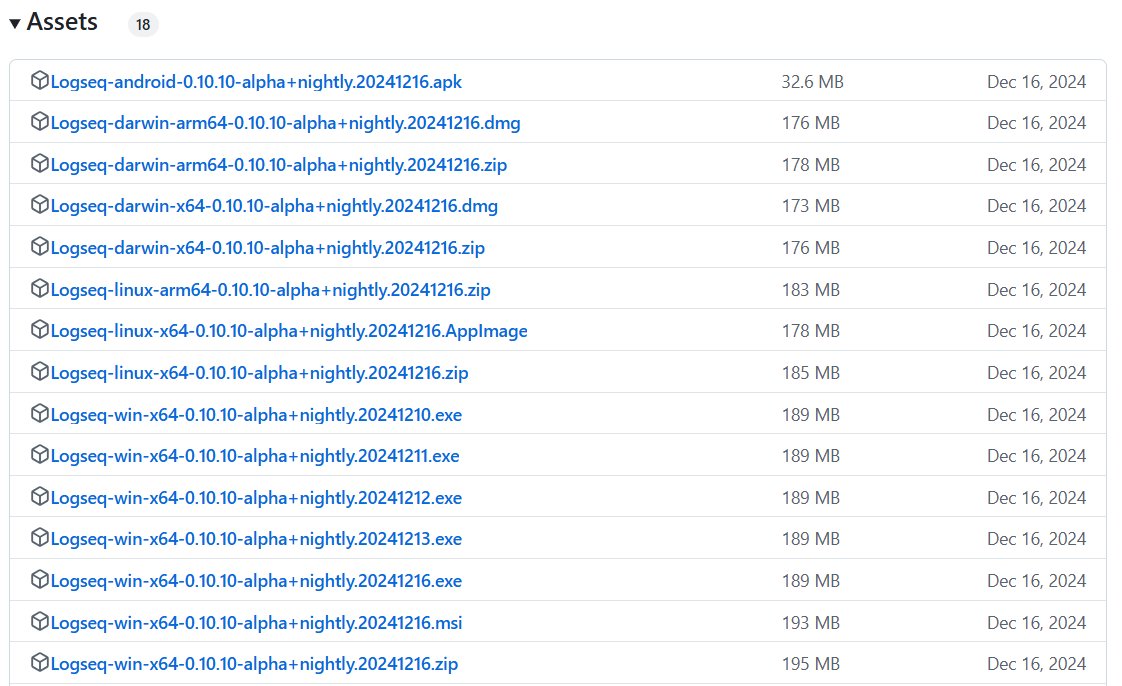Download Logseq-win-x64 nightly.20241216.zip
This screenshot has width=1122, height=686.
tap(254, 664)
